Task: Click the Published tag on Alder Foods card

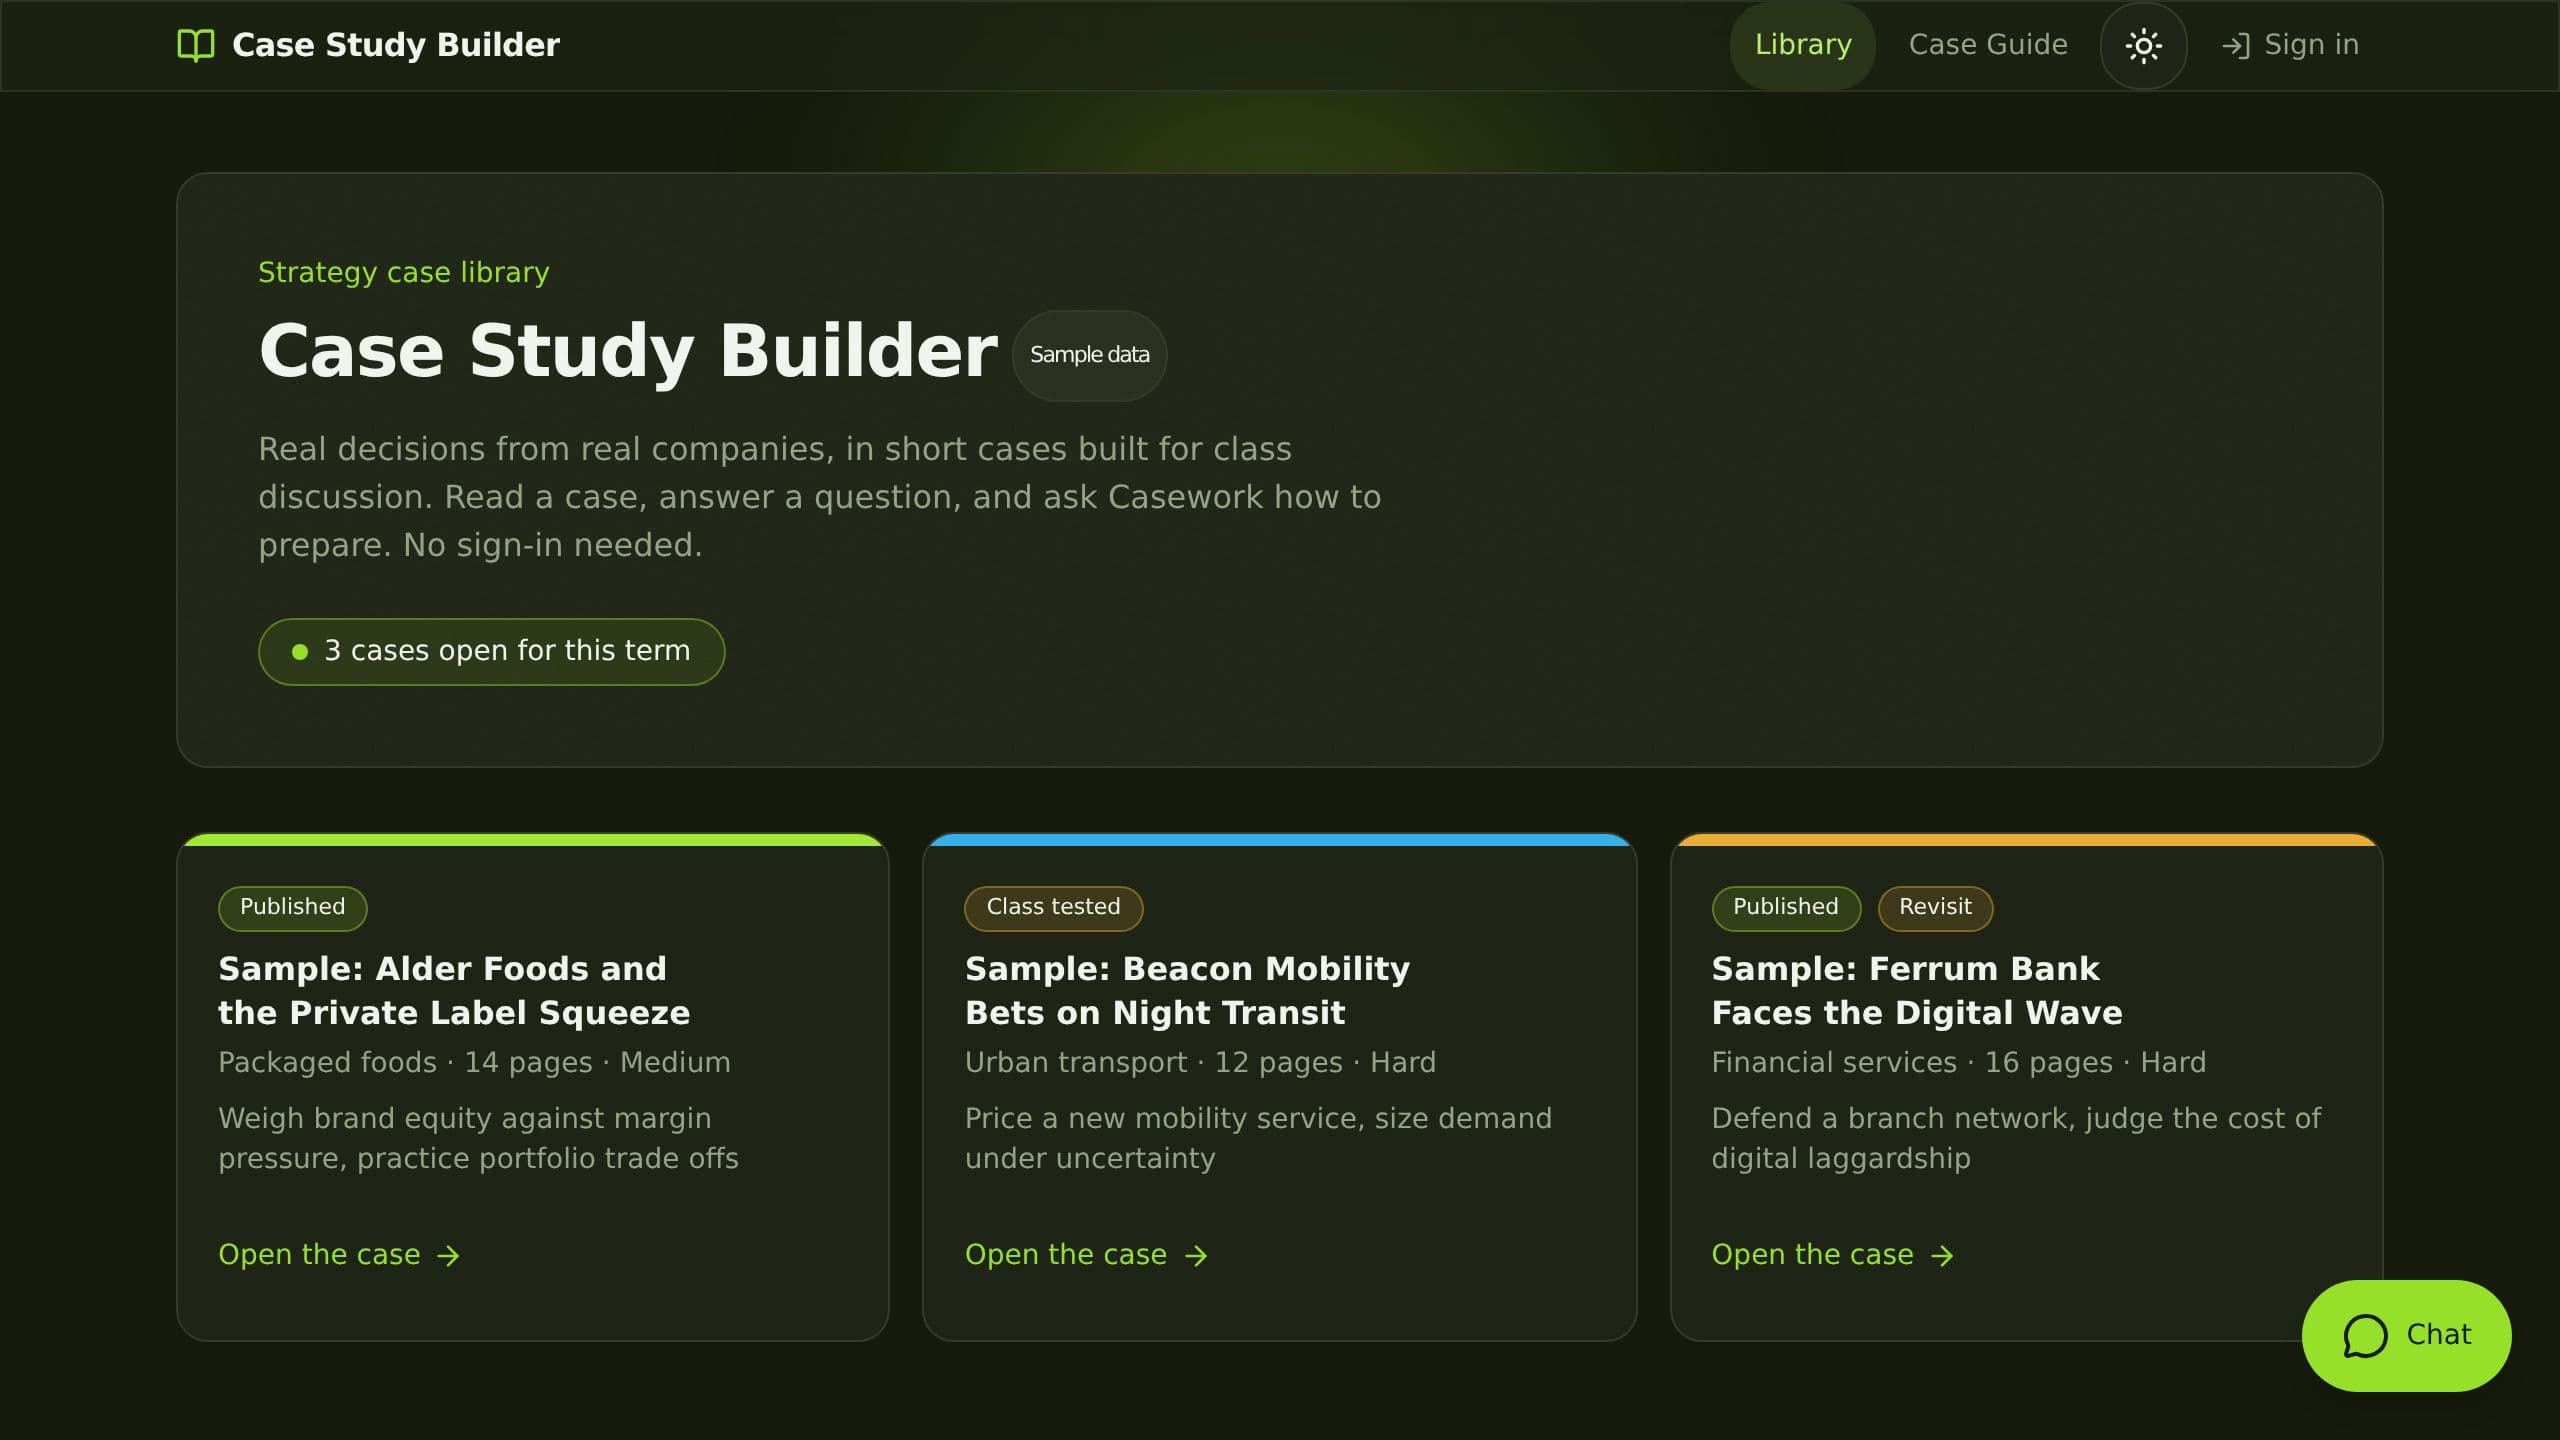Action: (x=292, y=908)
